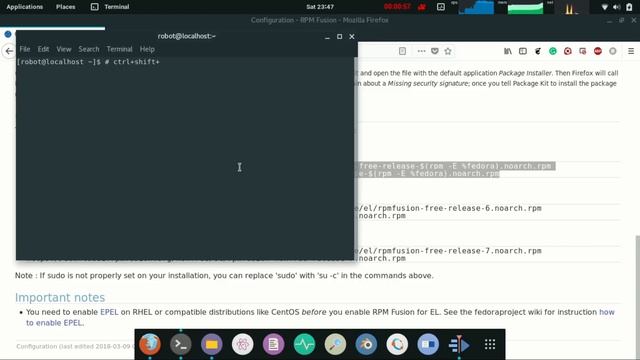Click the terminal command prompt line
Screen dimensions: 640x360
tap(88, 62)
